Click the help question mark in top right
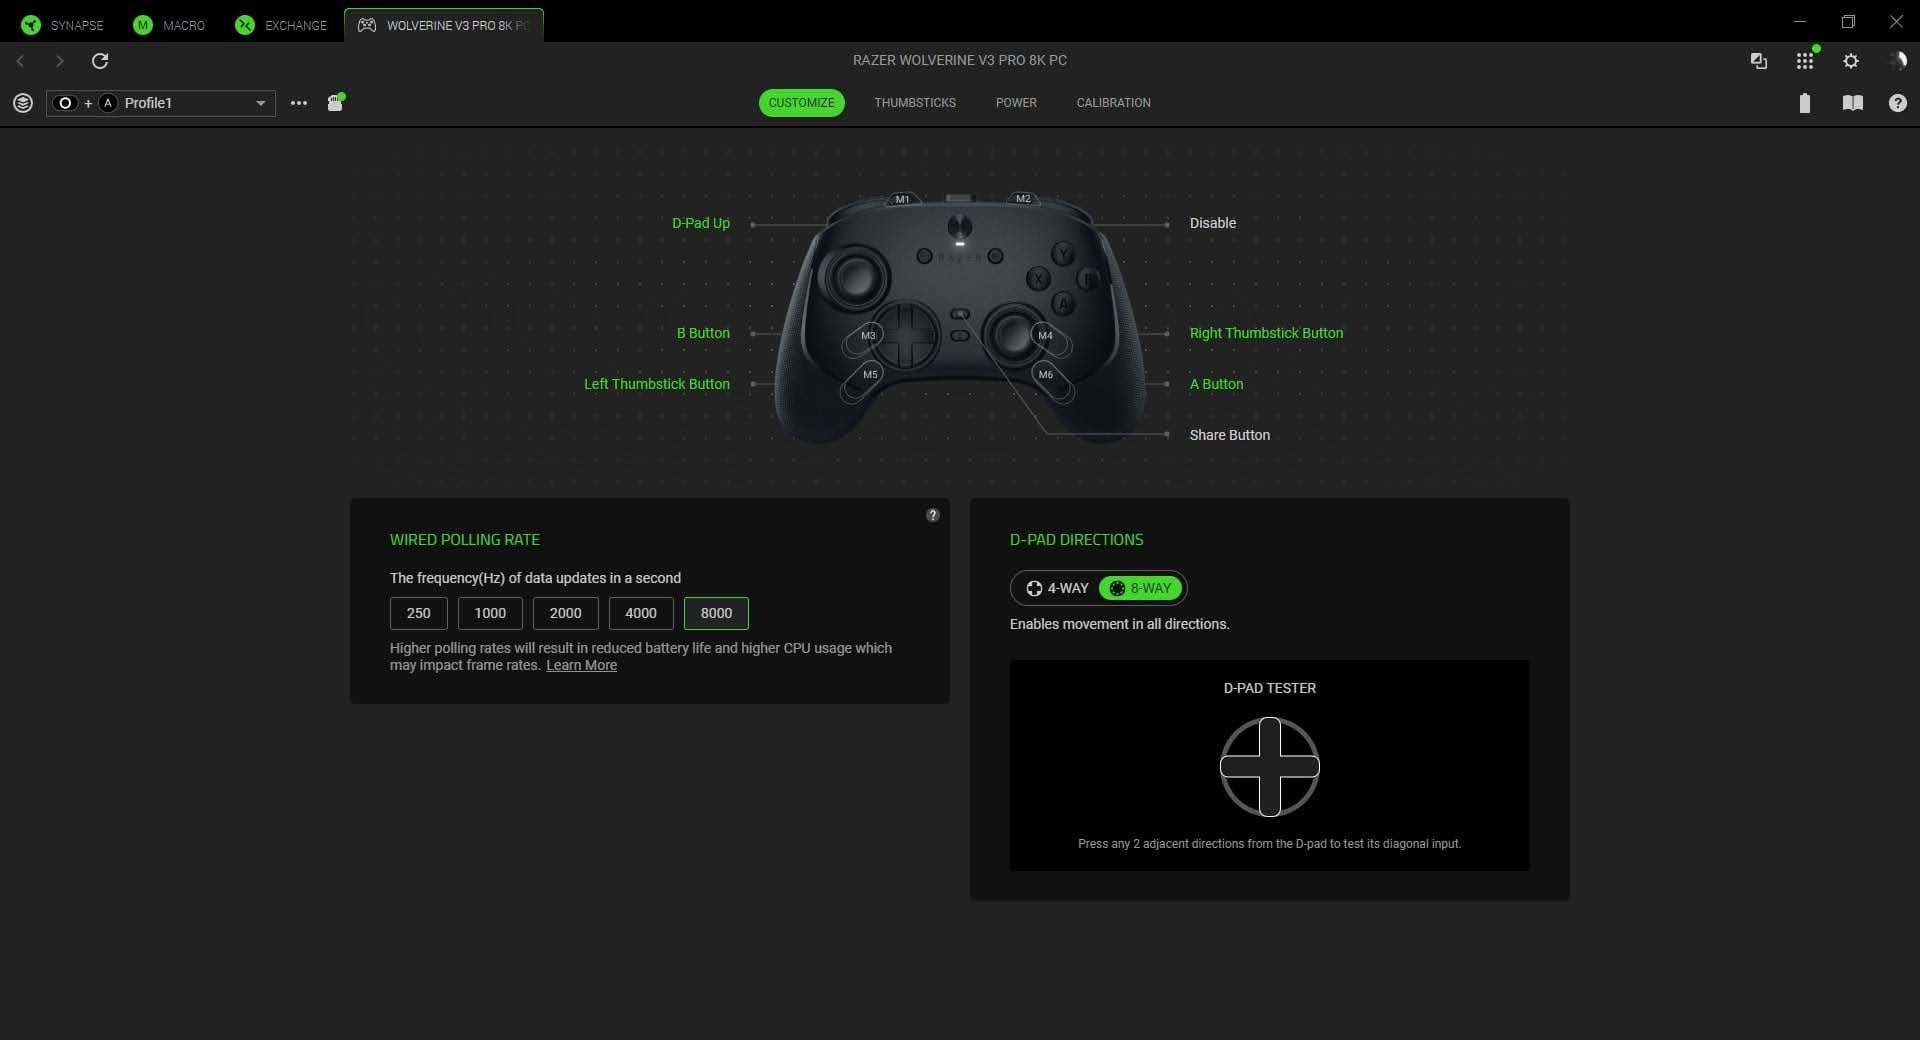Viewport: 1920px width, 1040px height. click(x=1897, y=103)
